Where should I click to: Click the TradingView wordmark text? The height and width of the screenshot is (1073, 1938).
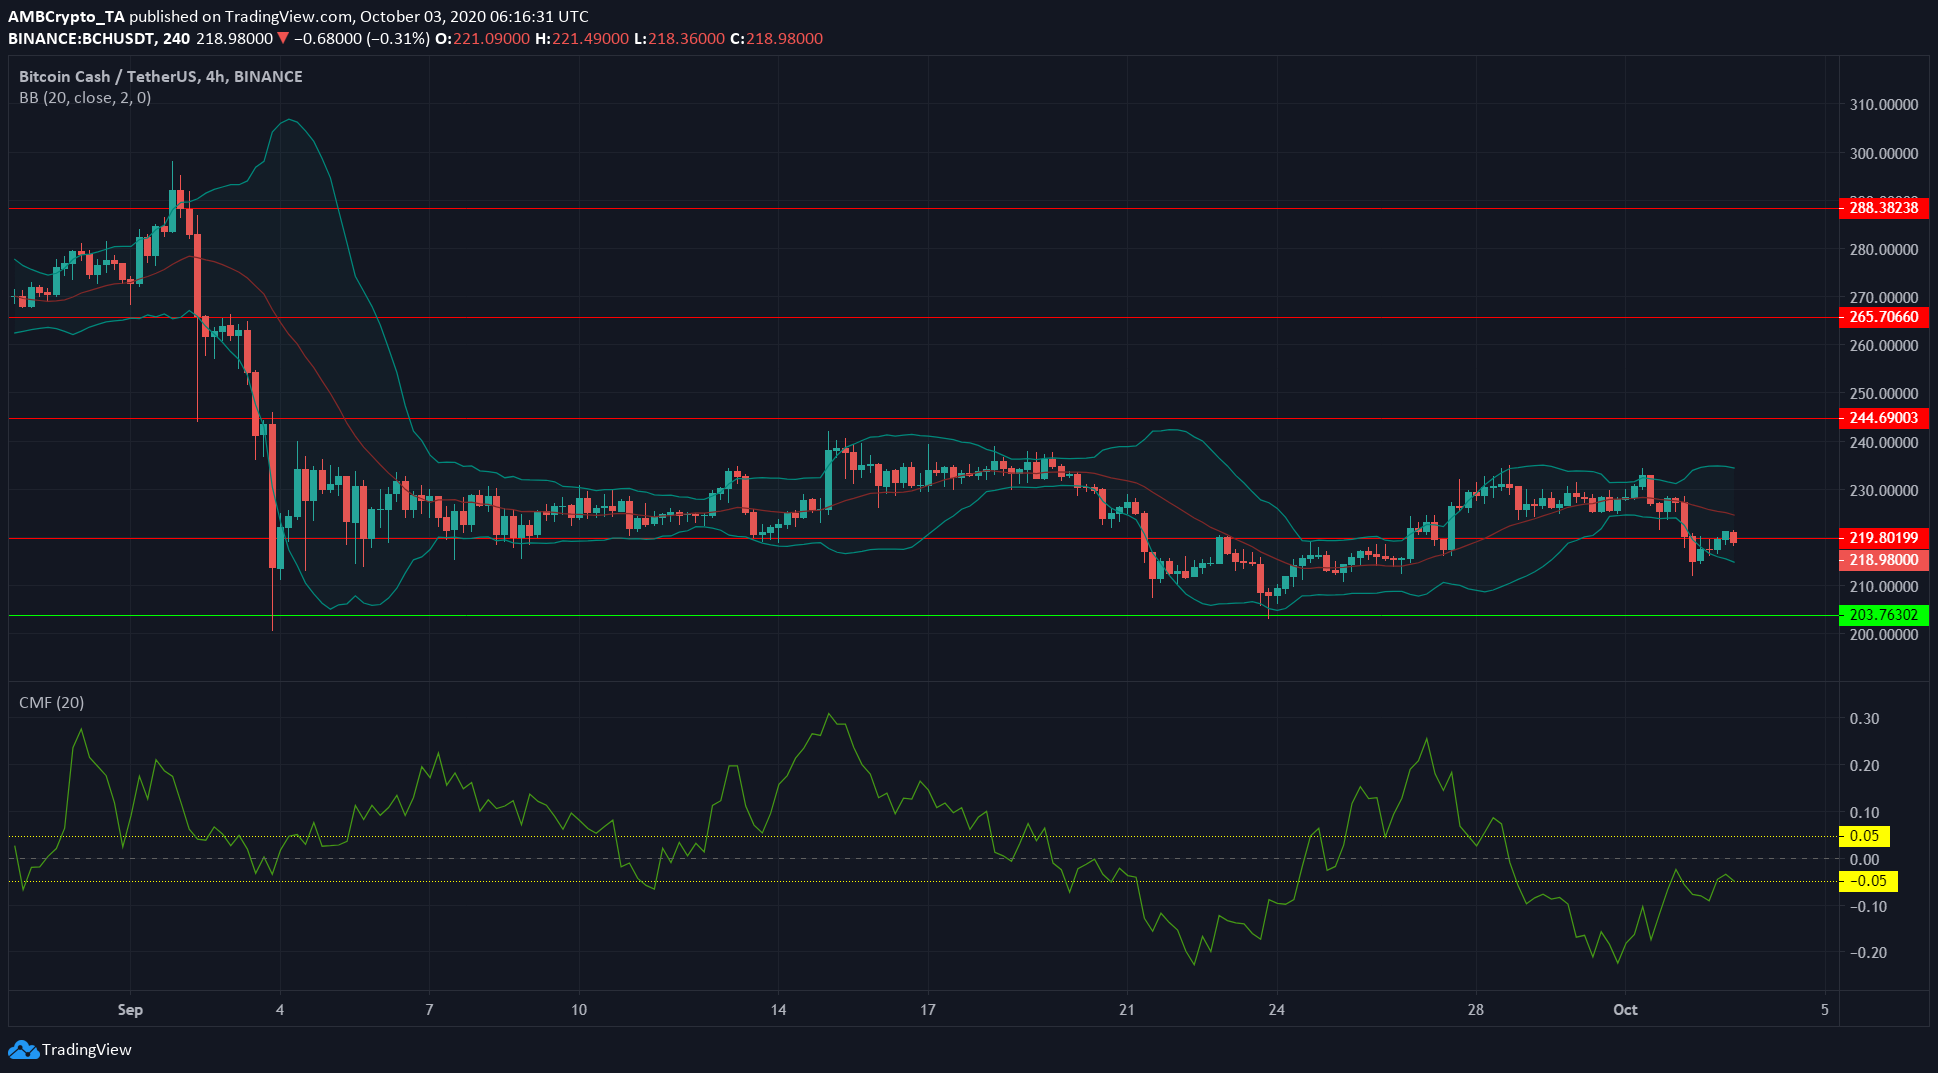[x=87, y=1050]
